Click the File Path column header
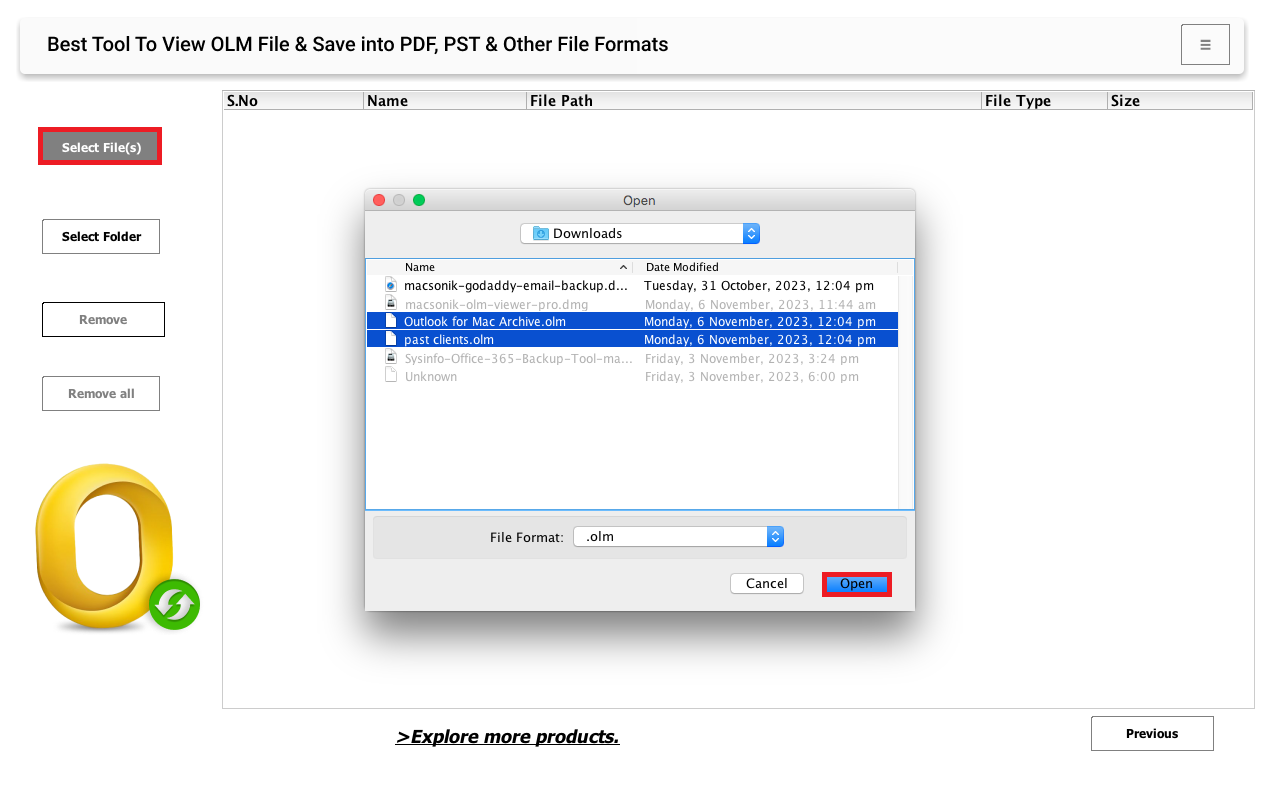This screenshot has width=1280, height=800. tap(754, 101)
